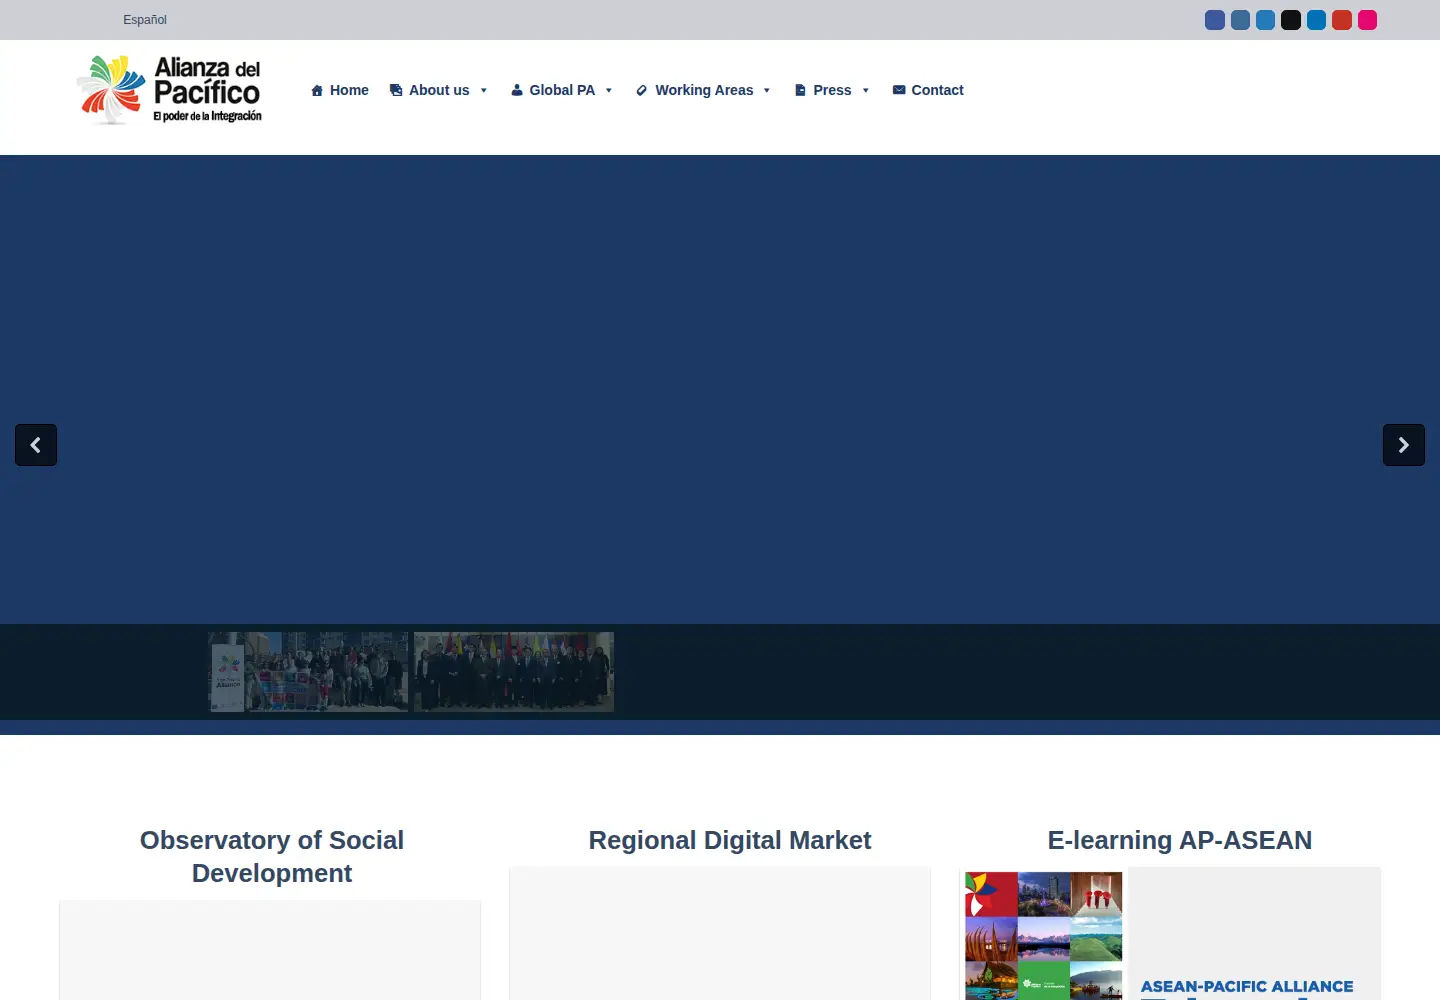Open the red social media icon
1440x1000 pixels.
[1342, 20]
